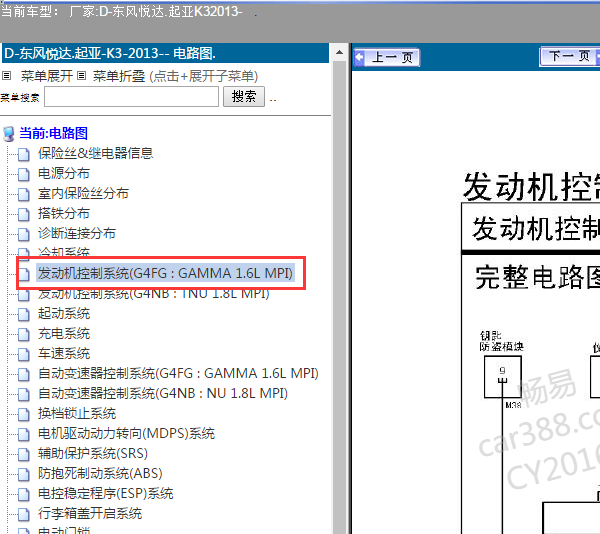Click the page icon beside 保险丝&继电器信息
The height and width of the screenshot is (534, 600).
(24, 154)
